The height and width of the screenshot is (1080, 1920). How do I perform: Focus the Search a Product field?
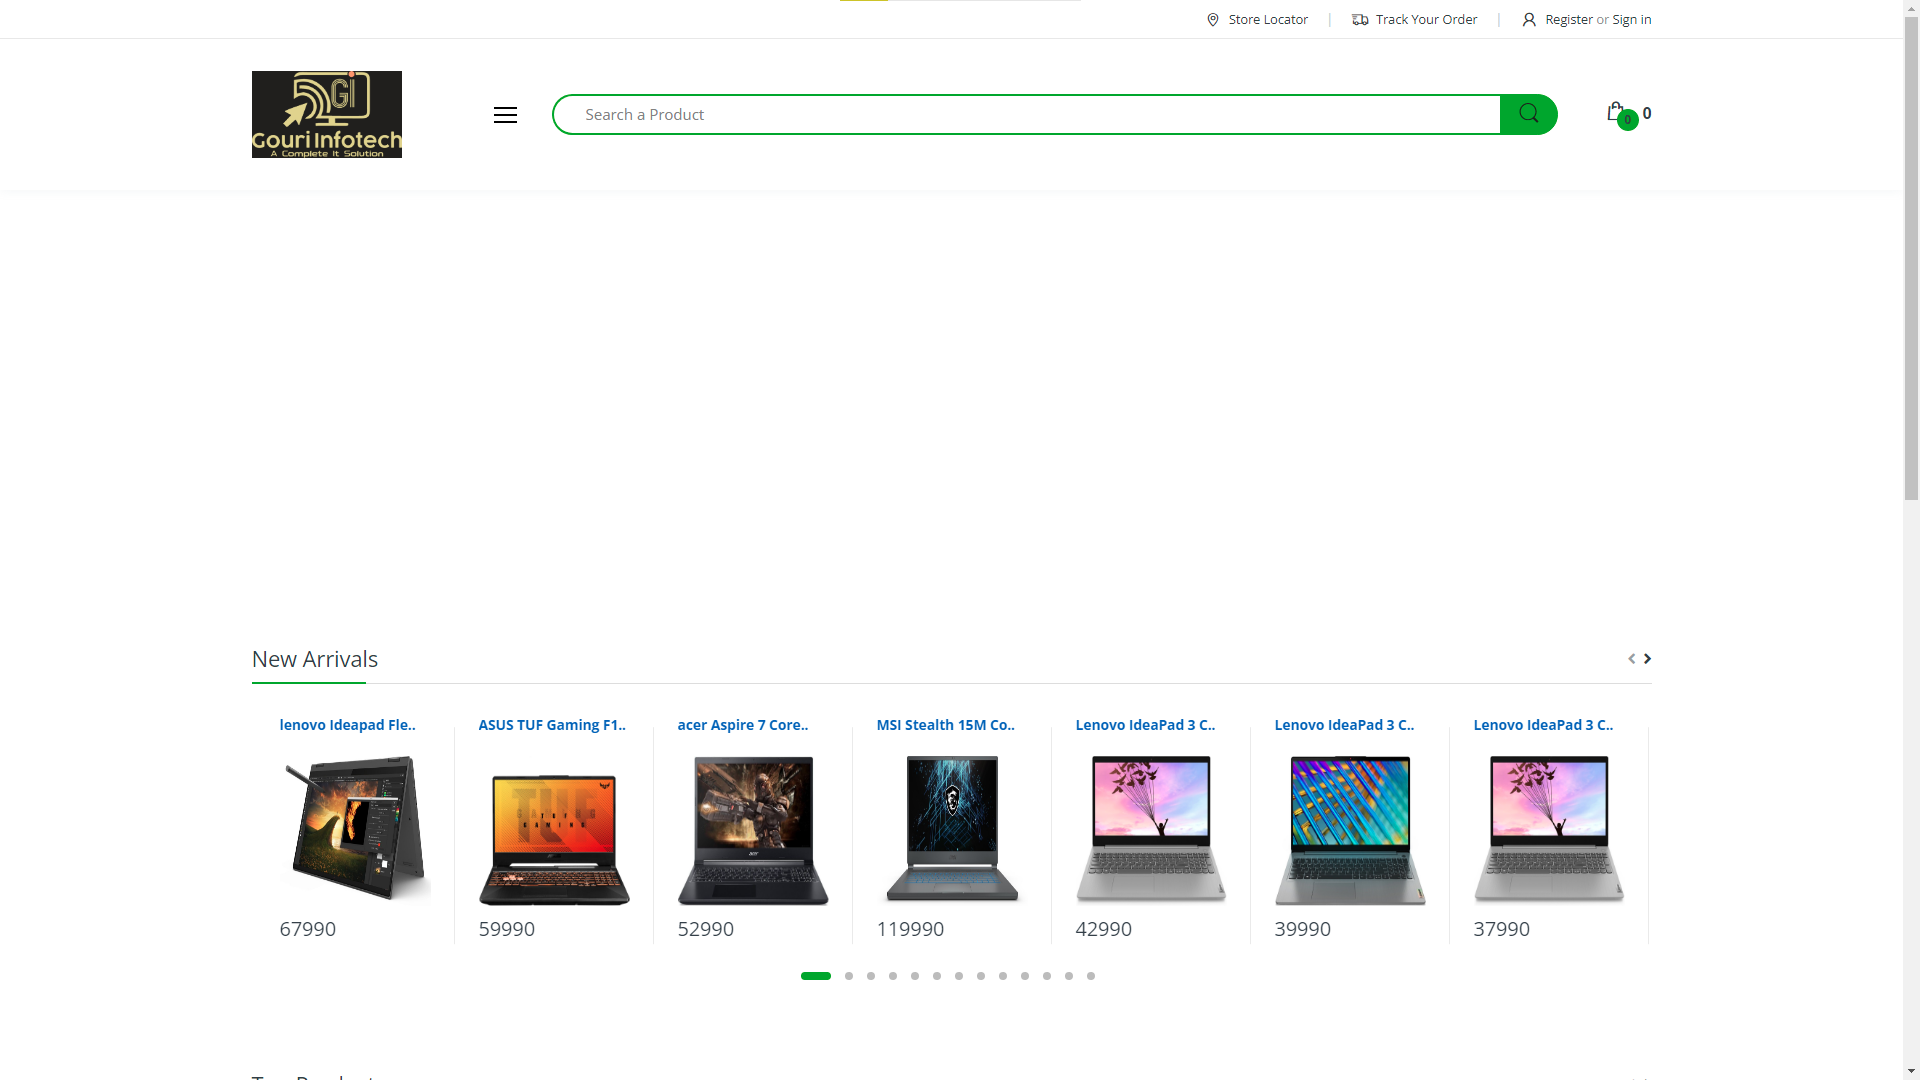coord(1027,114)
